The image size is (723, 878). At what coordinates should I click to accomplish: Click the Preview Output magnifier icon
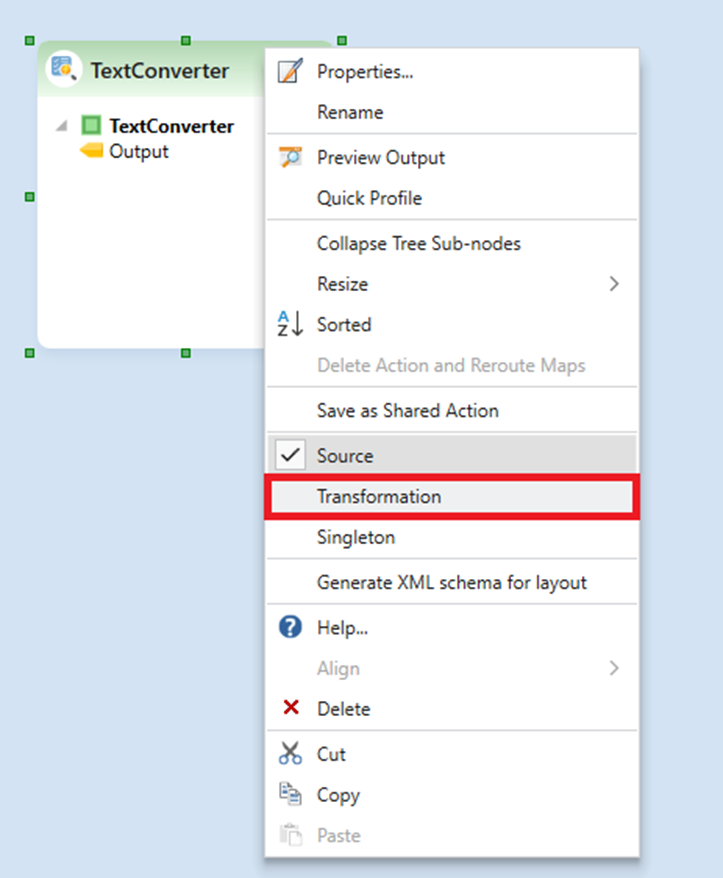coord(290,157)
